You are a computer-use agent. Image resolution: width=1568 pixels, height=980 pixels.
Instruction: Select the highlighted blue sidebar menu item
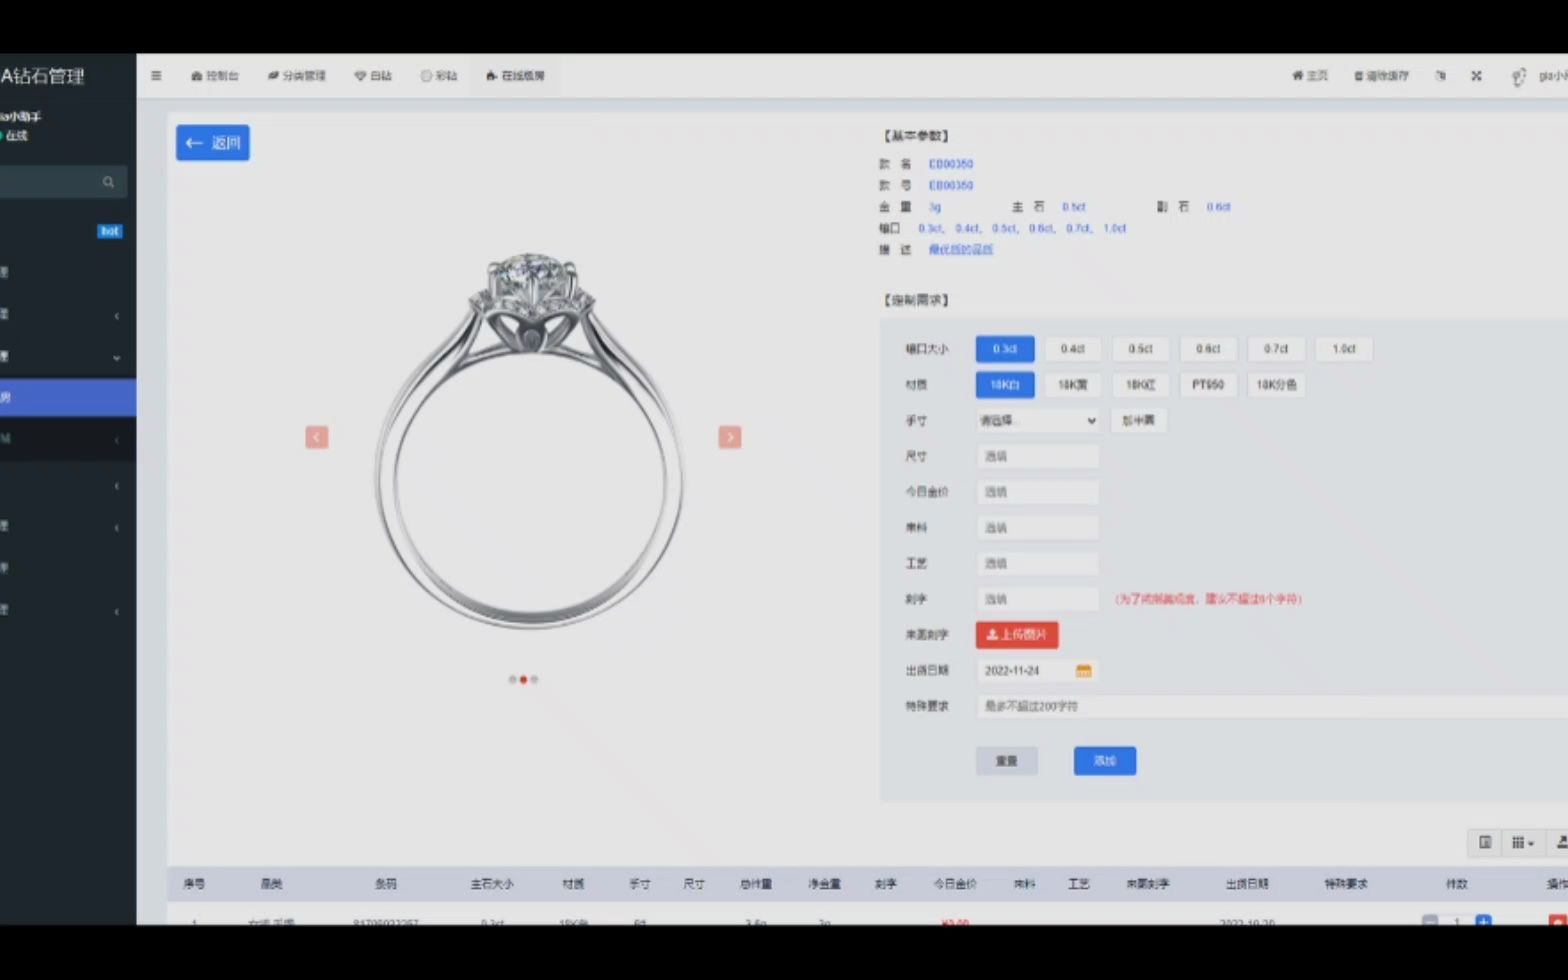pyautogui.click(x=68, y=397)
